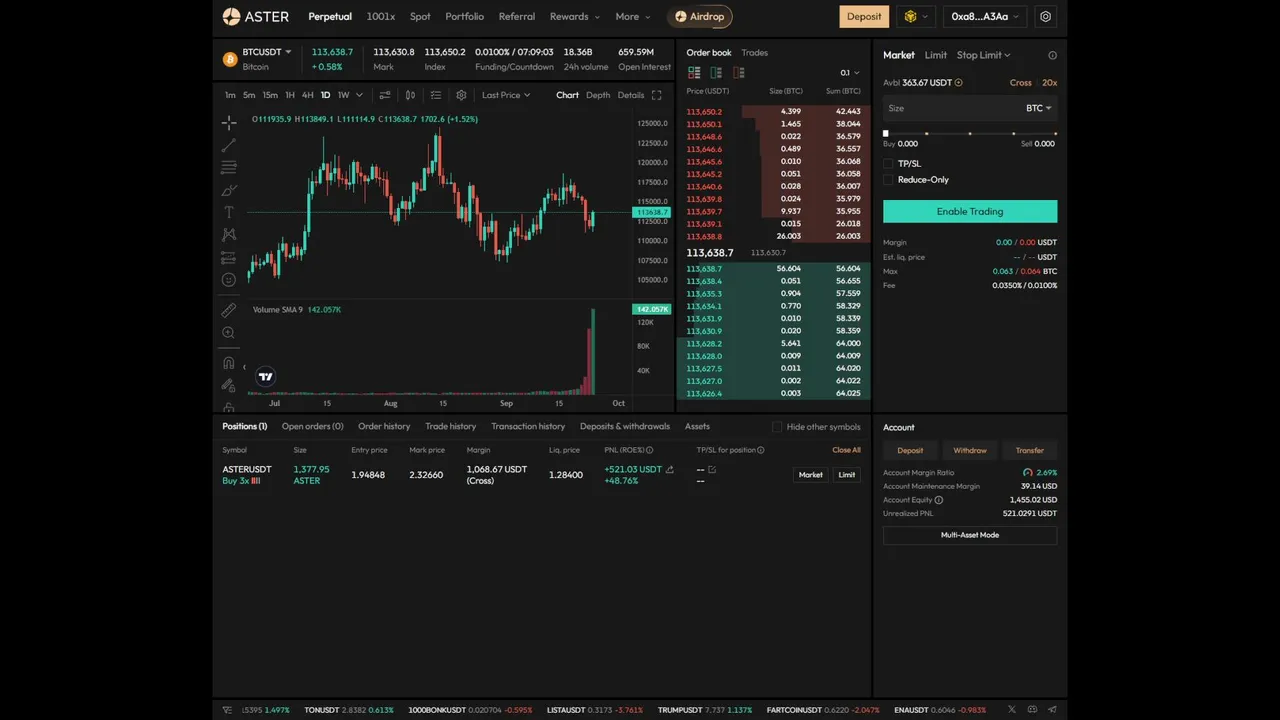Show asks-only order book view
The width and height of the screenshot is (1280, 720).
739,72
